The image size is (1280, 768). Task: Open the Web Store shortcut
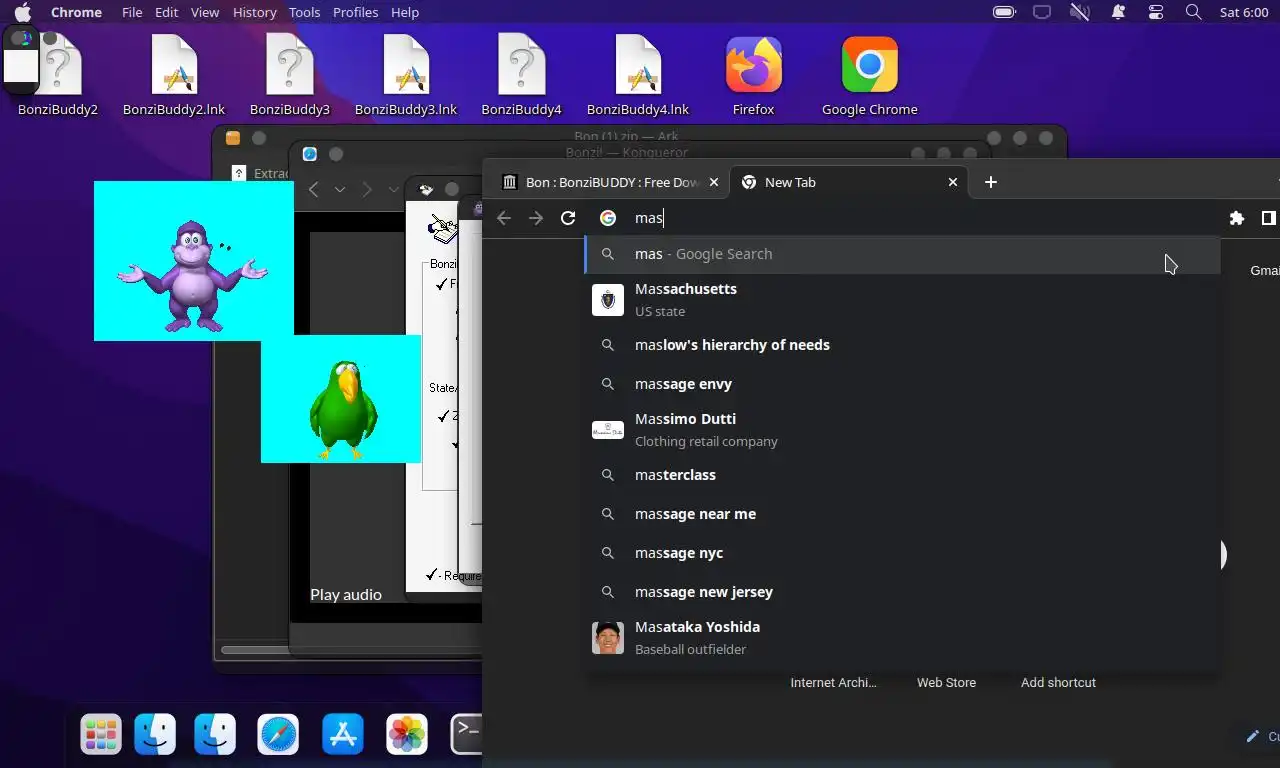(946, 682)
